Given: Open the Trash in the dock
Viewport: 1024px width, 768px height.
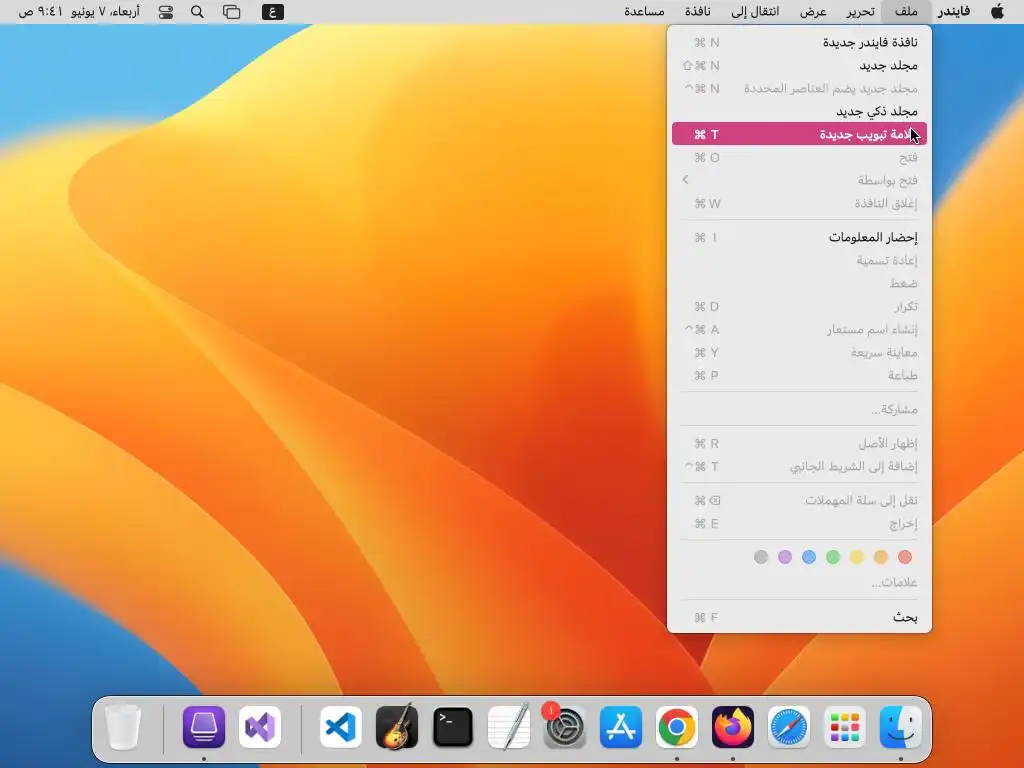Looking at the screenshot, I should coord(123,727).
